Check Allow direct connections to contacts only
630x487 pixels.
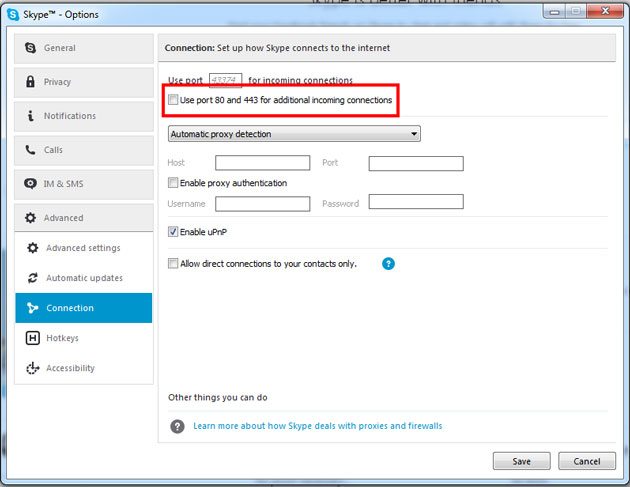pos(173,264)
